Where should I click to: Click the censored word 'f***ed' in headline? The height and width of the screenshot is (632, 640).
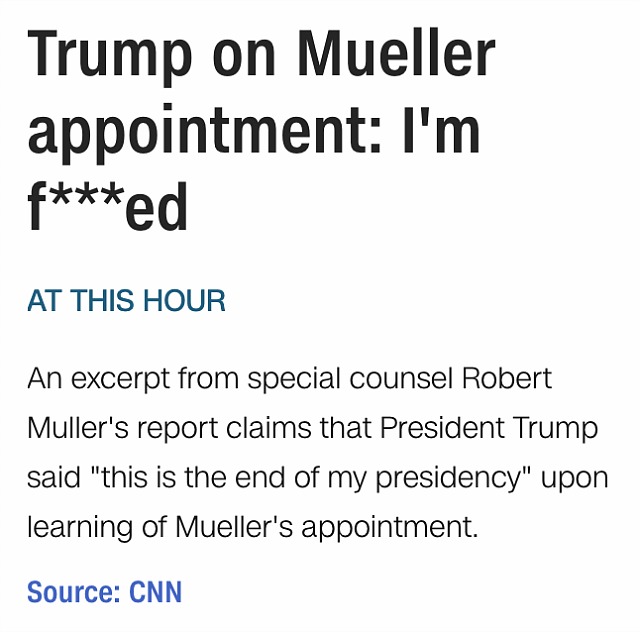point(107,207)
